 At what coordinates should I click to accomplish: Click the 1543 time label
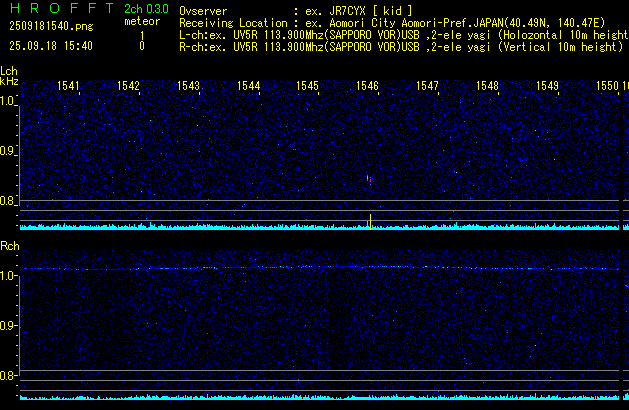pyautogui.click(x=188, y=86)
